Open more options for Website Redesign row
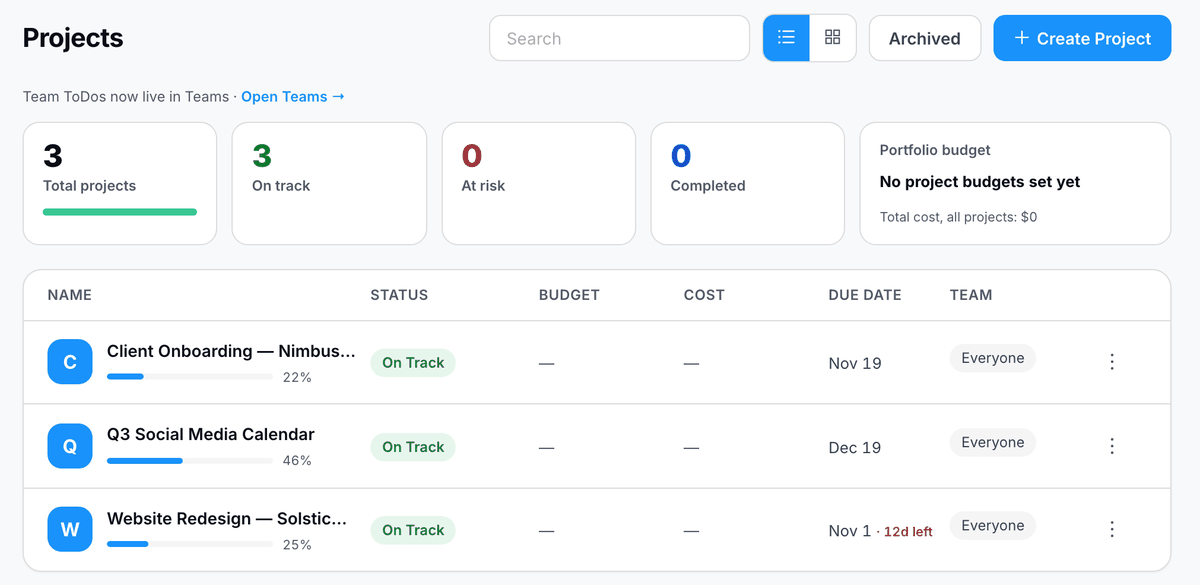 [1112, 529]
